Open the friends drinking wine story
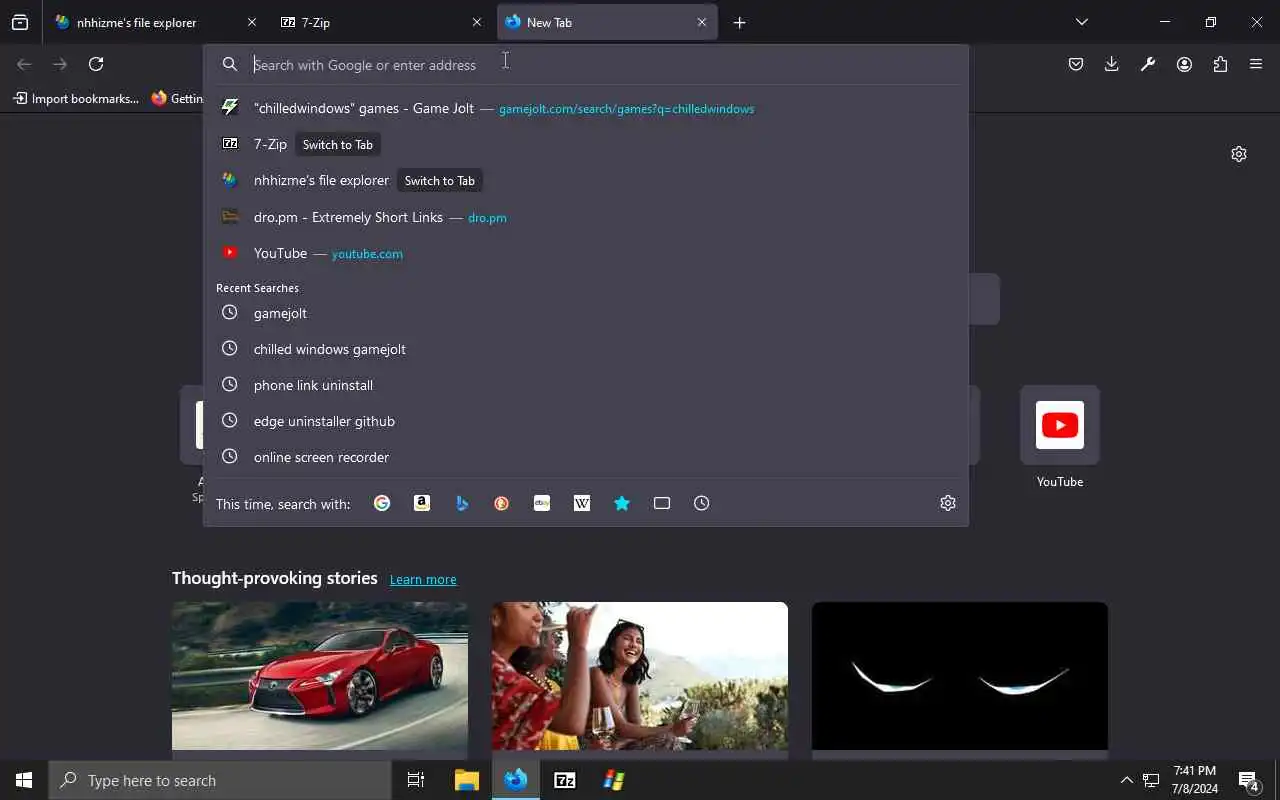The image size is (1280, 800). [x=640, y=675]
